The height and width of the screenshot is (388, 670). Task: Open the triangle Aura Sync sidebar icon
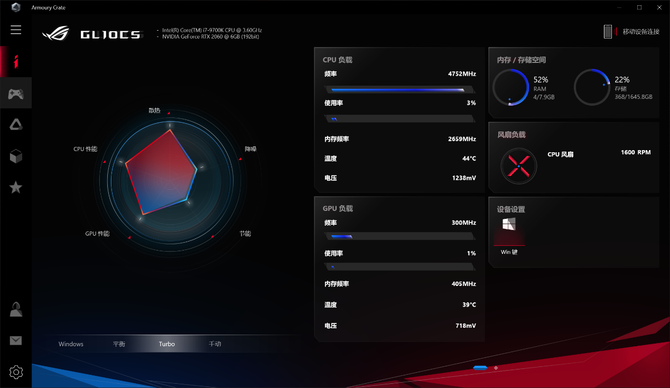pos(16,124)
